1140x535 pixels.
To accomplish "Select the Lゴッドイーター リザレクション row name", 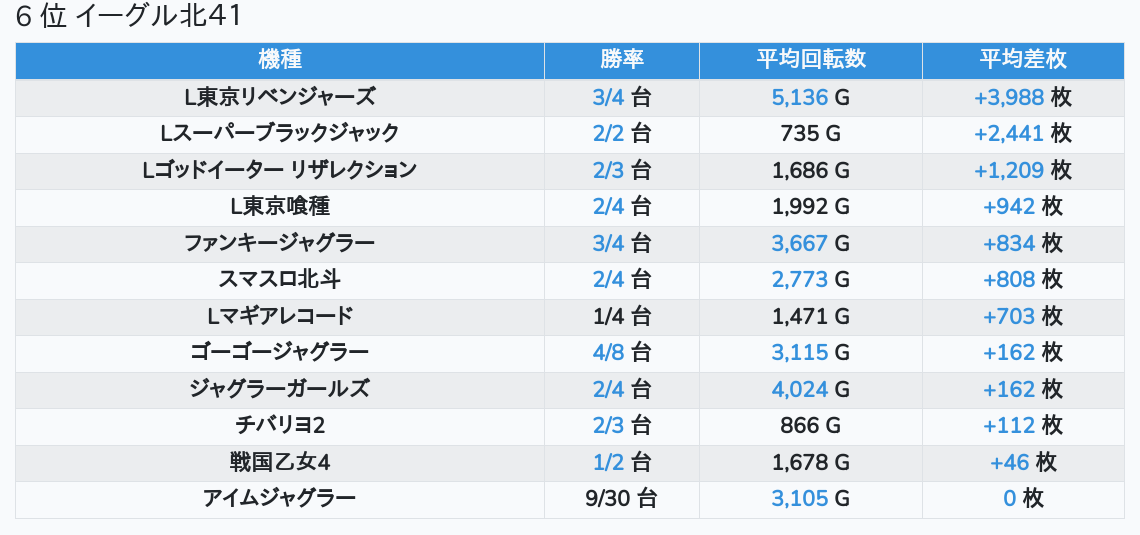I will coord(280,170).
